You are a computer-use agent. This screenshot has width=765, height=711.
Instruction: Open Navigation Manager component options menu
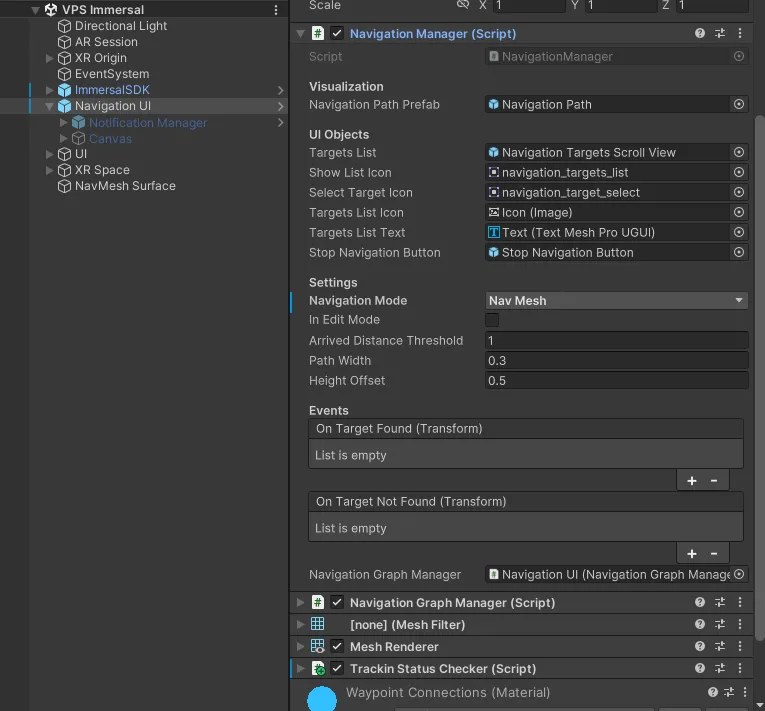point(740,33)
